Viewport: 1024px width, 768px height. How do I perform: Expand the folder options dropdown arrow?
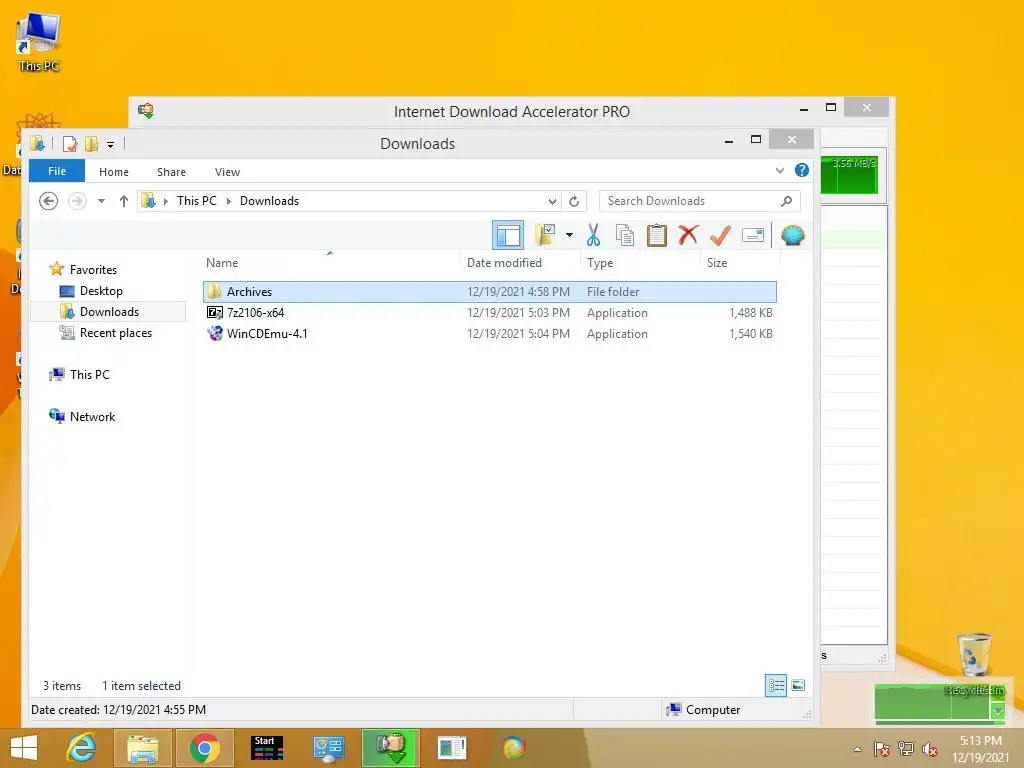click(569, 235)
